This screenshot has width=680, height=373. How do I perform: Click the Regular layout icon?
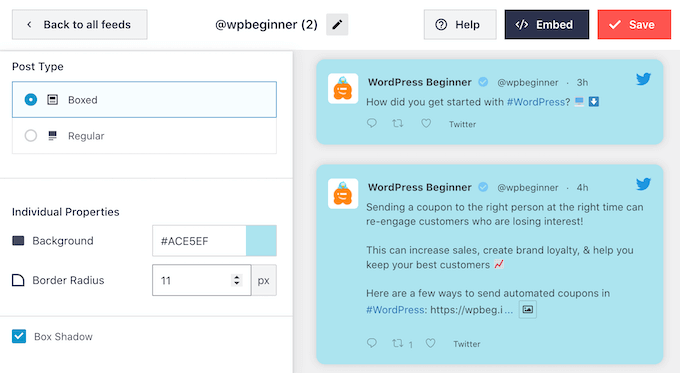click(x=52, y=136)
